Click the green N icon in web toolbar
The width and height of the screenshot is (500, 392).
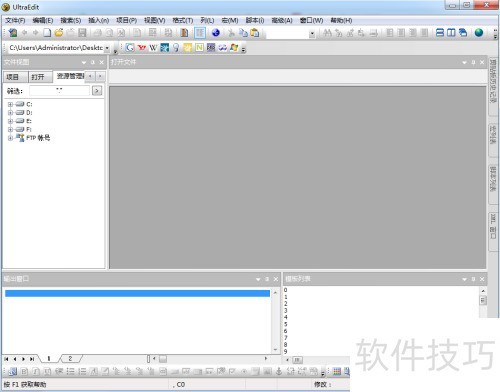coord(199,48)
